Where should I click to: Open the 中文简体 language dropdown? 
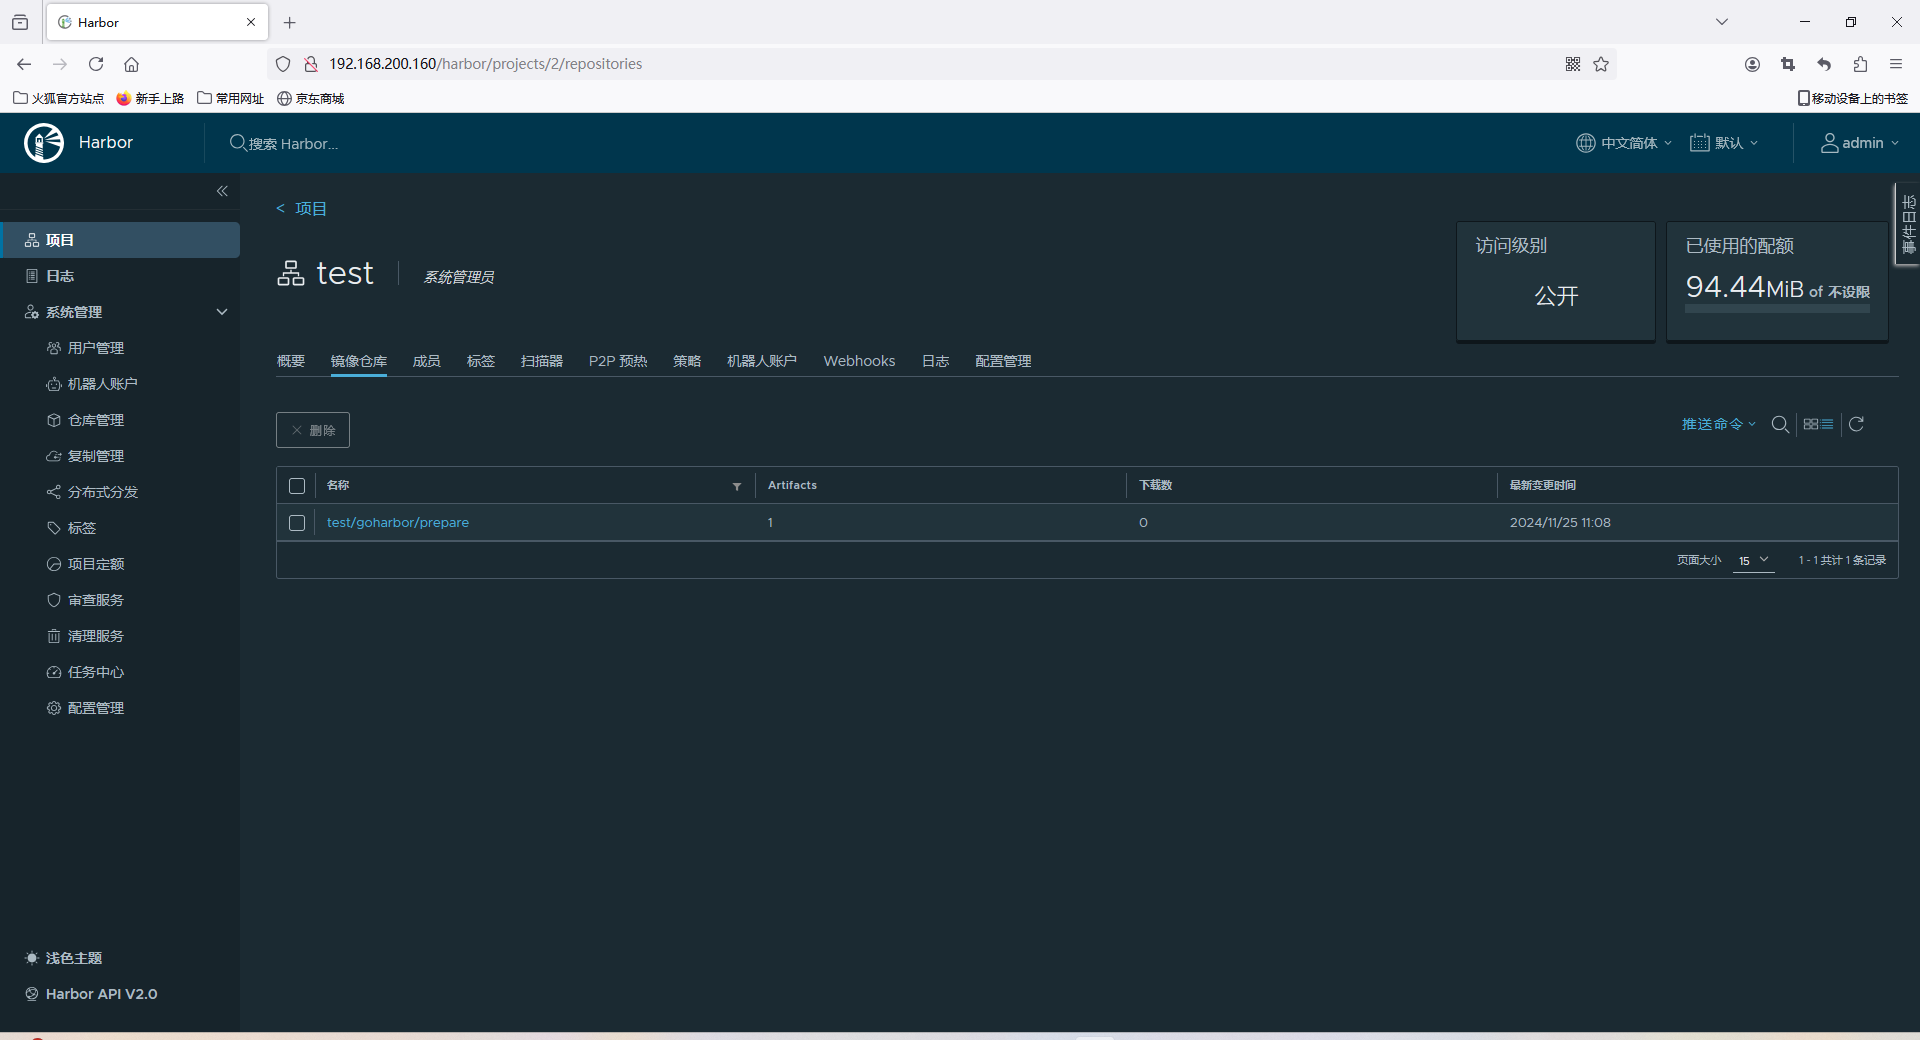click(x=1624, y=143)
